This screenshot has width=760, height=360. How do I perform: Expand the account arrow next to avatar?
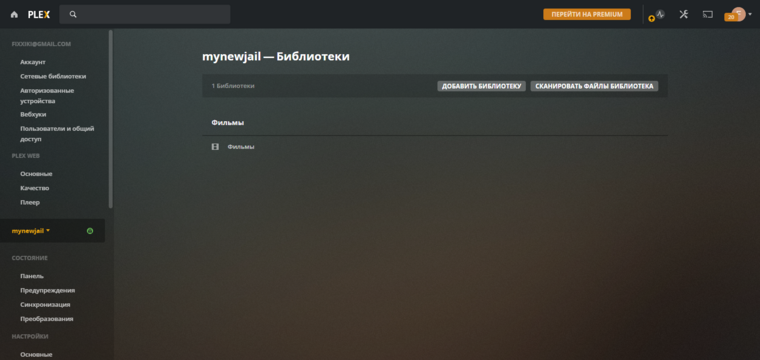coord(750,14)
